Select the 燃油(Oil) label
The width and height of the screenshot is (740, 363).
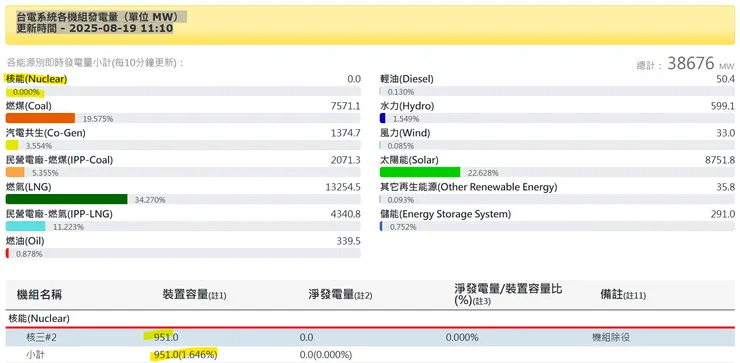[x=25, y=241]
